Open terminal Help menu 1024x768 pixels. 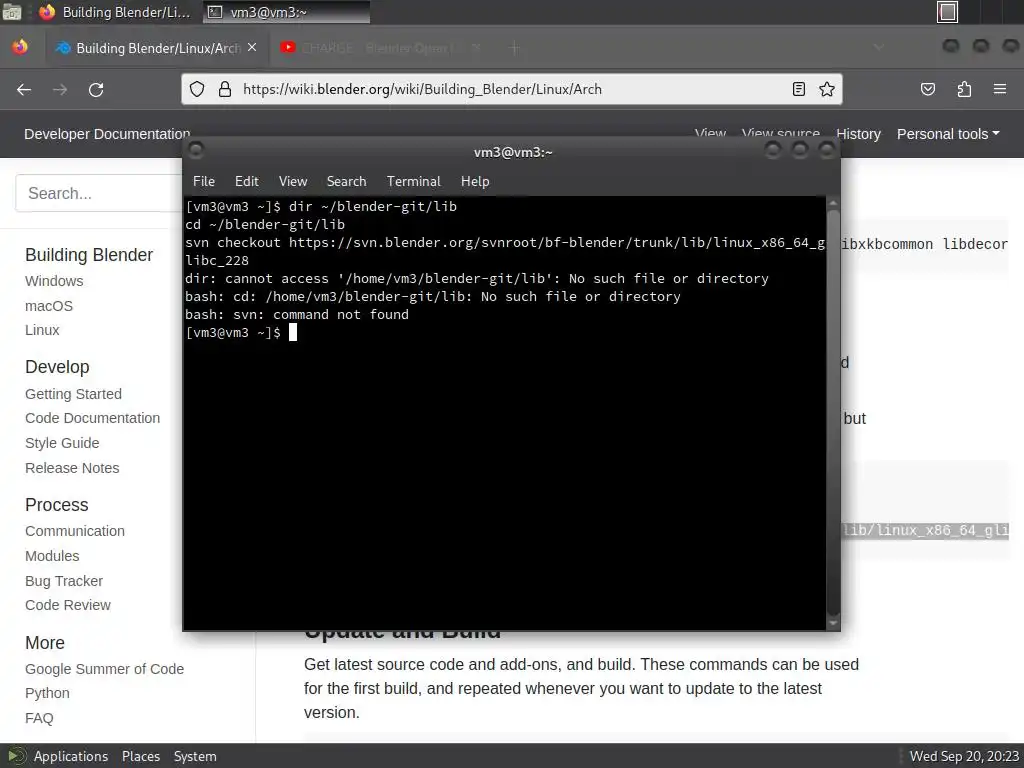point(475,182)
